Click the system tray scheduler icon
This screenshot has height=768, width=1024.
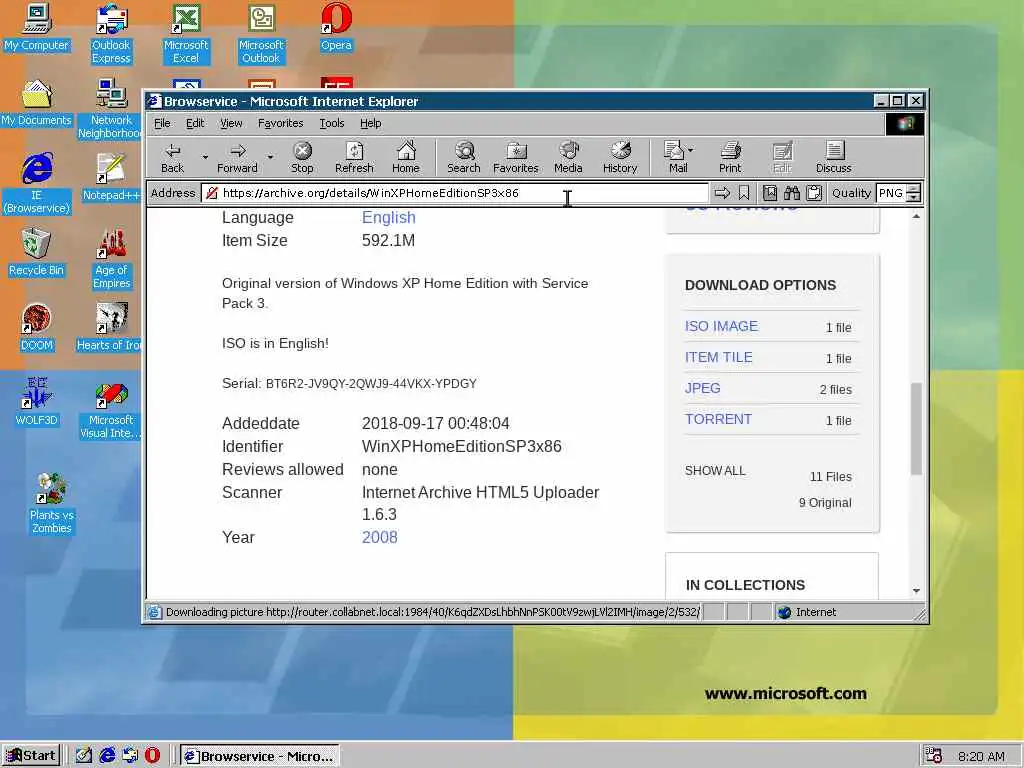[x=933, y=756]
